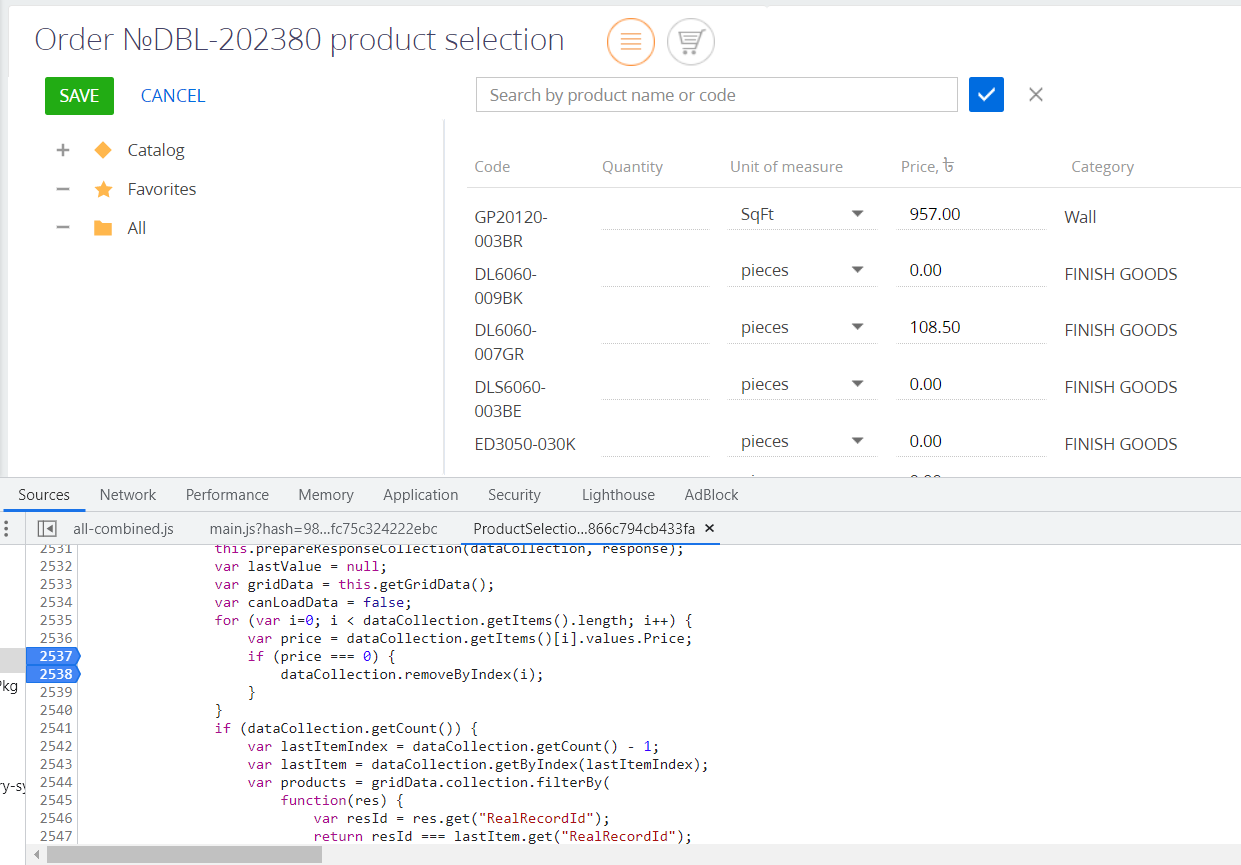Screen dimensions: 1241x865
Task: Open the AdBlock DevTools tab
Action: pos(712,495)
